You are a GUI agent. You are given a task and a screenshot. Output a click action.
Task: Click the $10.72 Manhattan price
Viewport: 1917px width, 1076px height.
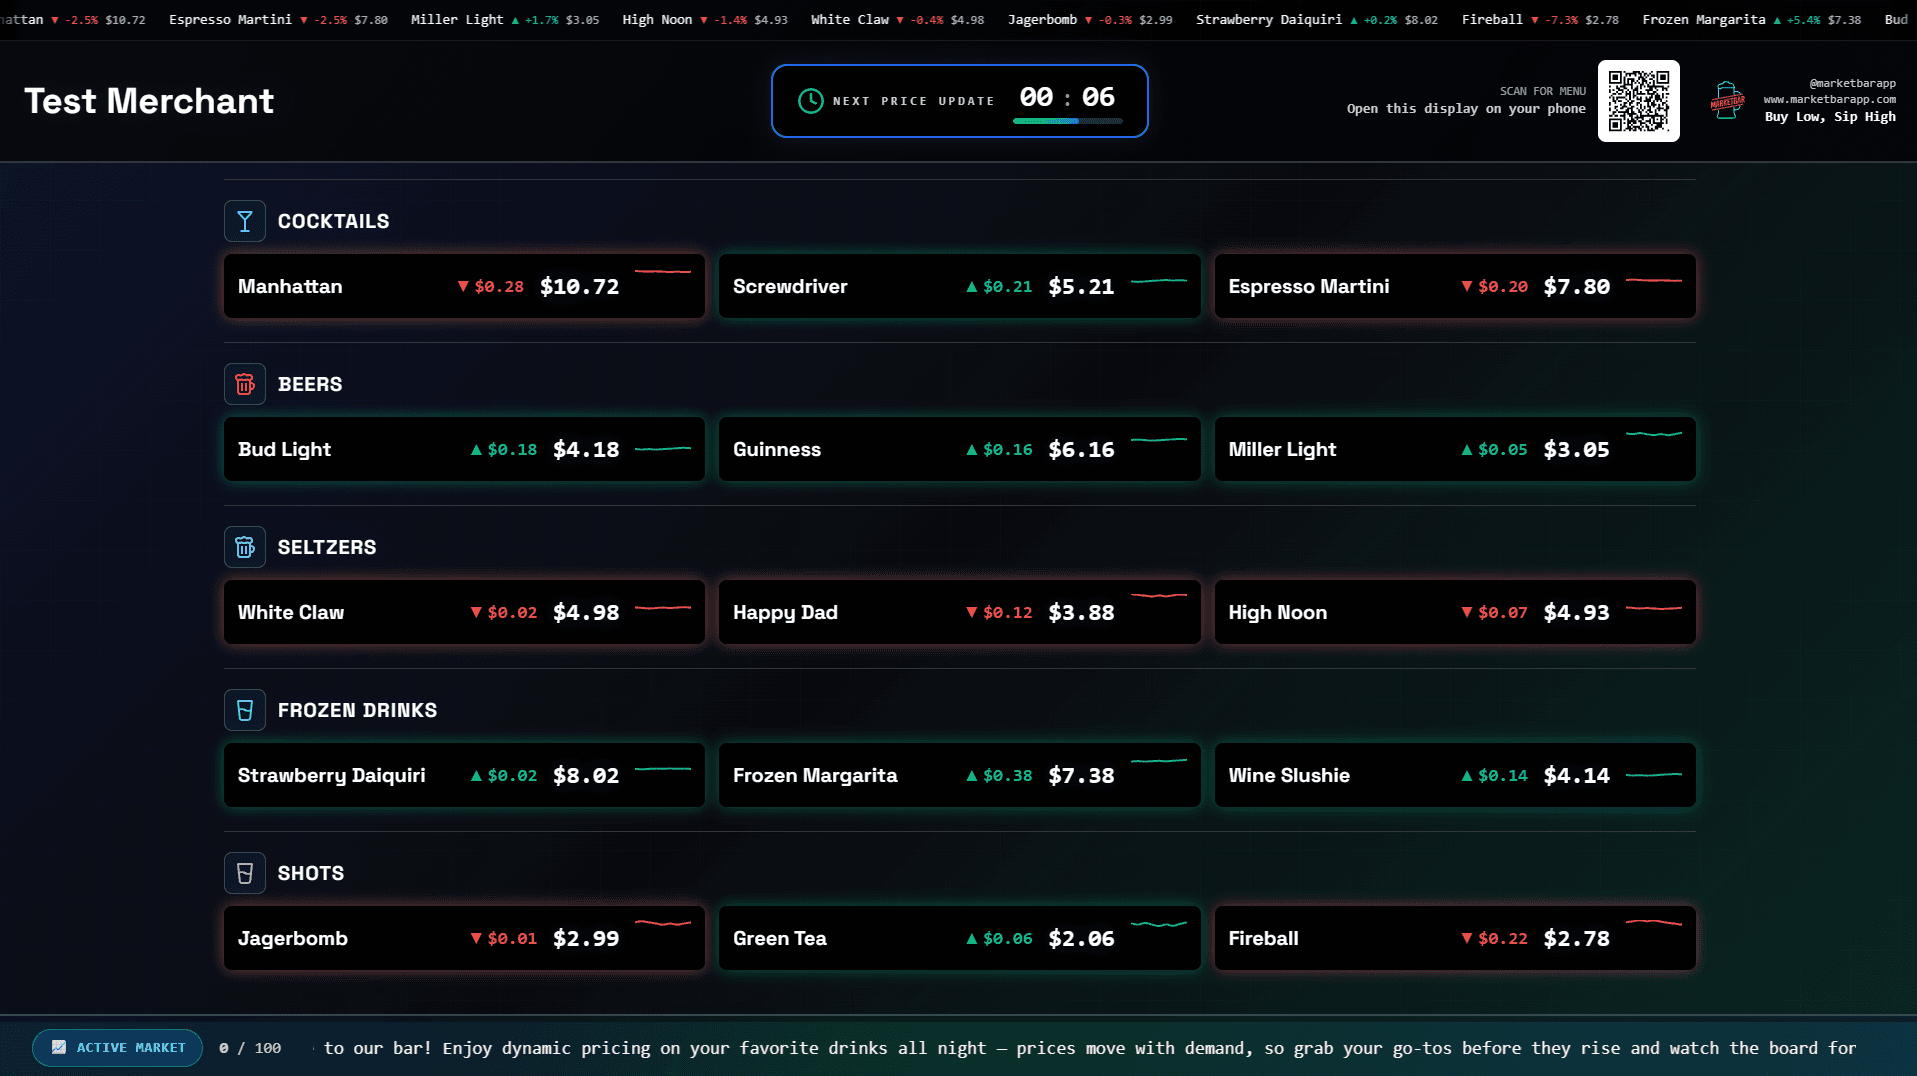click(579, 286)
